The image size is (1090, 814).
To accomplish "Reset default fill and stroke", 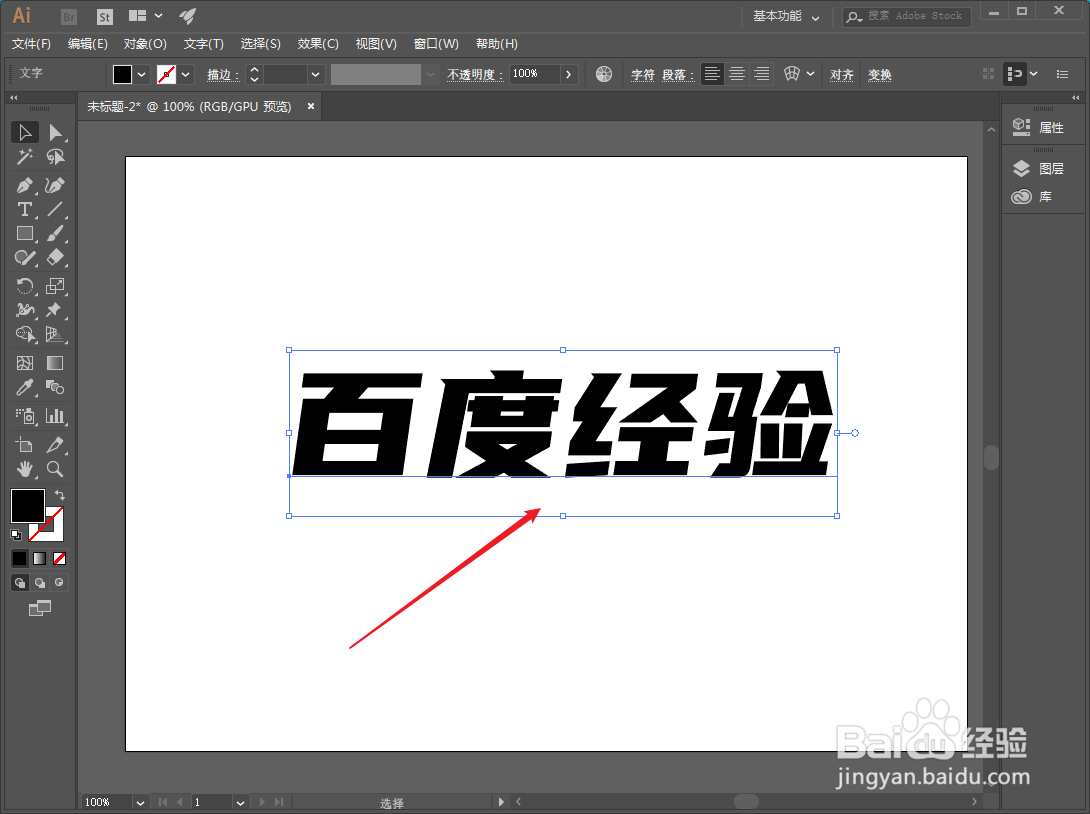I will tap(16, 535).
